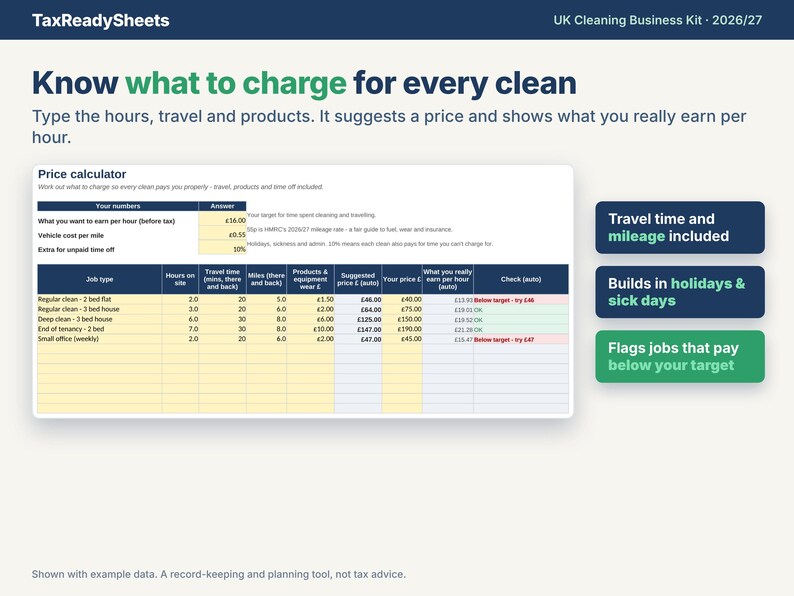Viewport: 794px width, 596px height.
Task: Click the 7.0 hours for End of tenancy
Action: 180,329
